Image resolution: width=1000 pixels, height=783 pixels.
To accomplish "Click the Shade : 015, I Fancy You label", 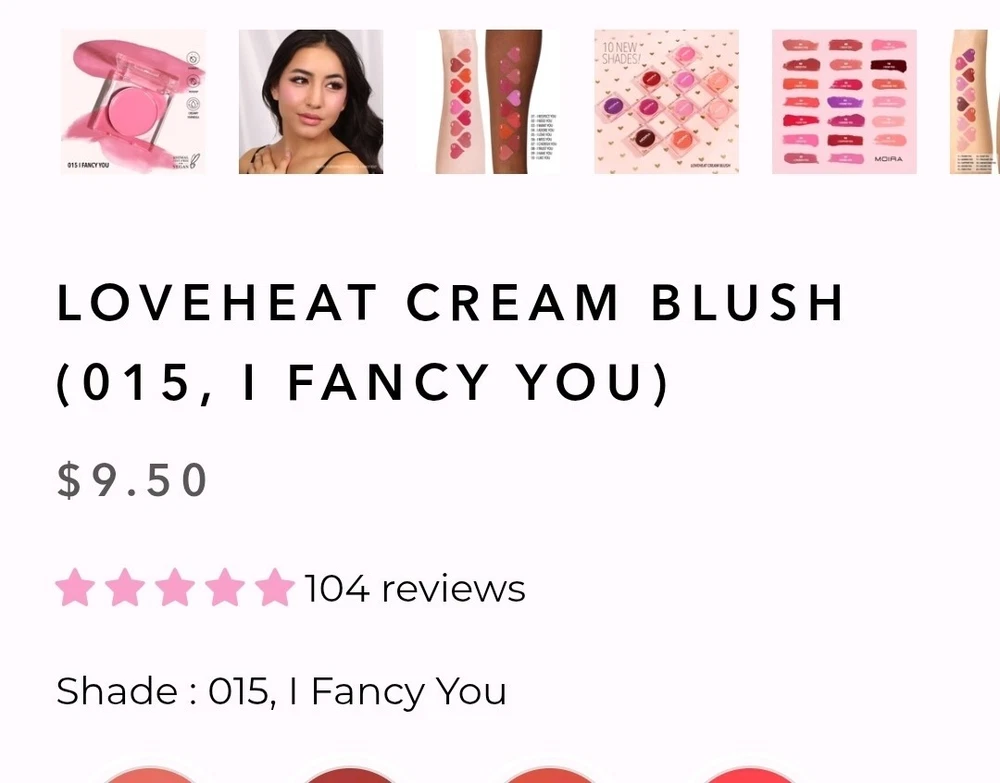I will point(281,692).
